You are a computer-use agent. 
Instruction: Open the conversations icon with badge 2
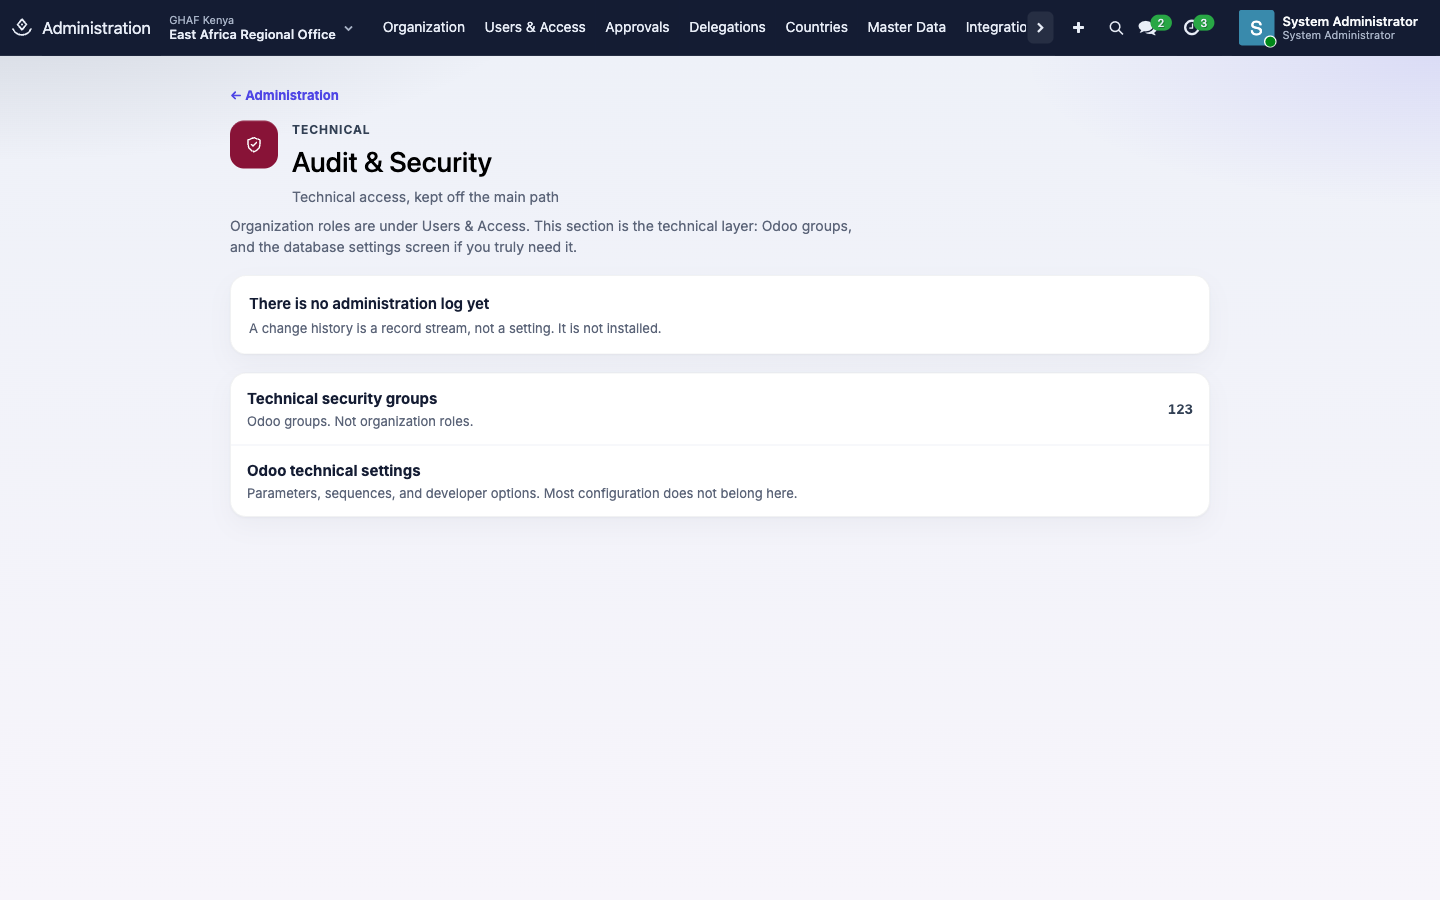pyautogui.click(x=1153, y=26)
